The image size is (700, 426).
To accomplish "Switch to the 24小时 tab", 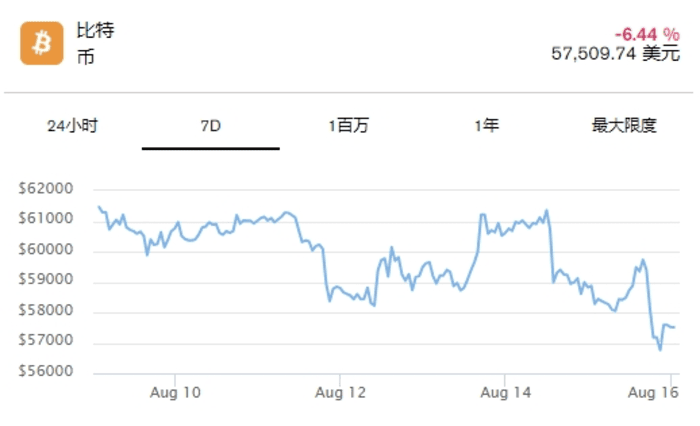I will pyautogui.click(x=73, y=126).
